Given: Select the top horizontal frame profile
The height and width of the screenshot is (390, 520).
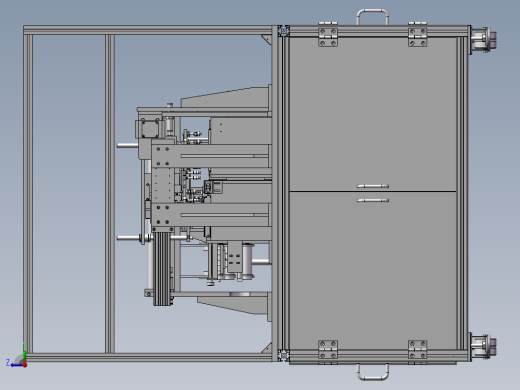Looking at the screenshot, I should [x=148, y=30].
